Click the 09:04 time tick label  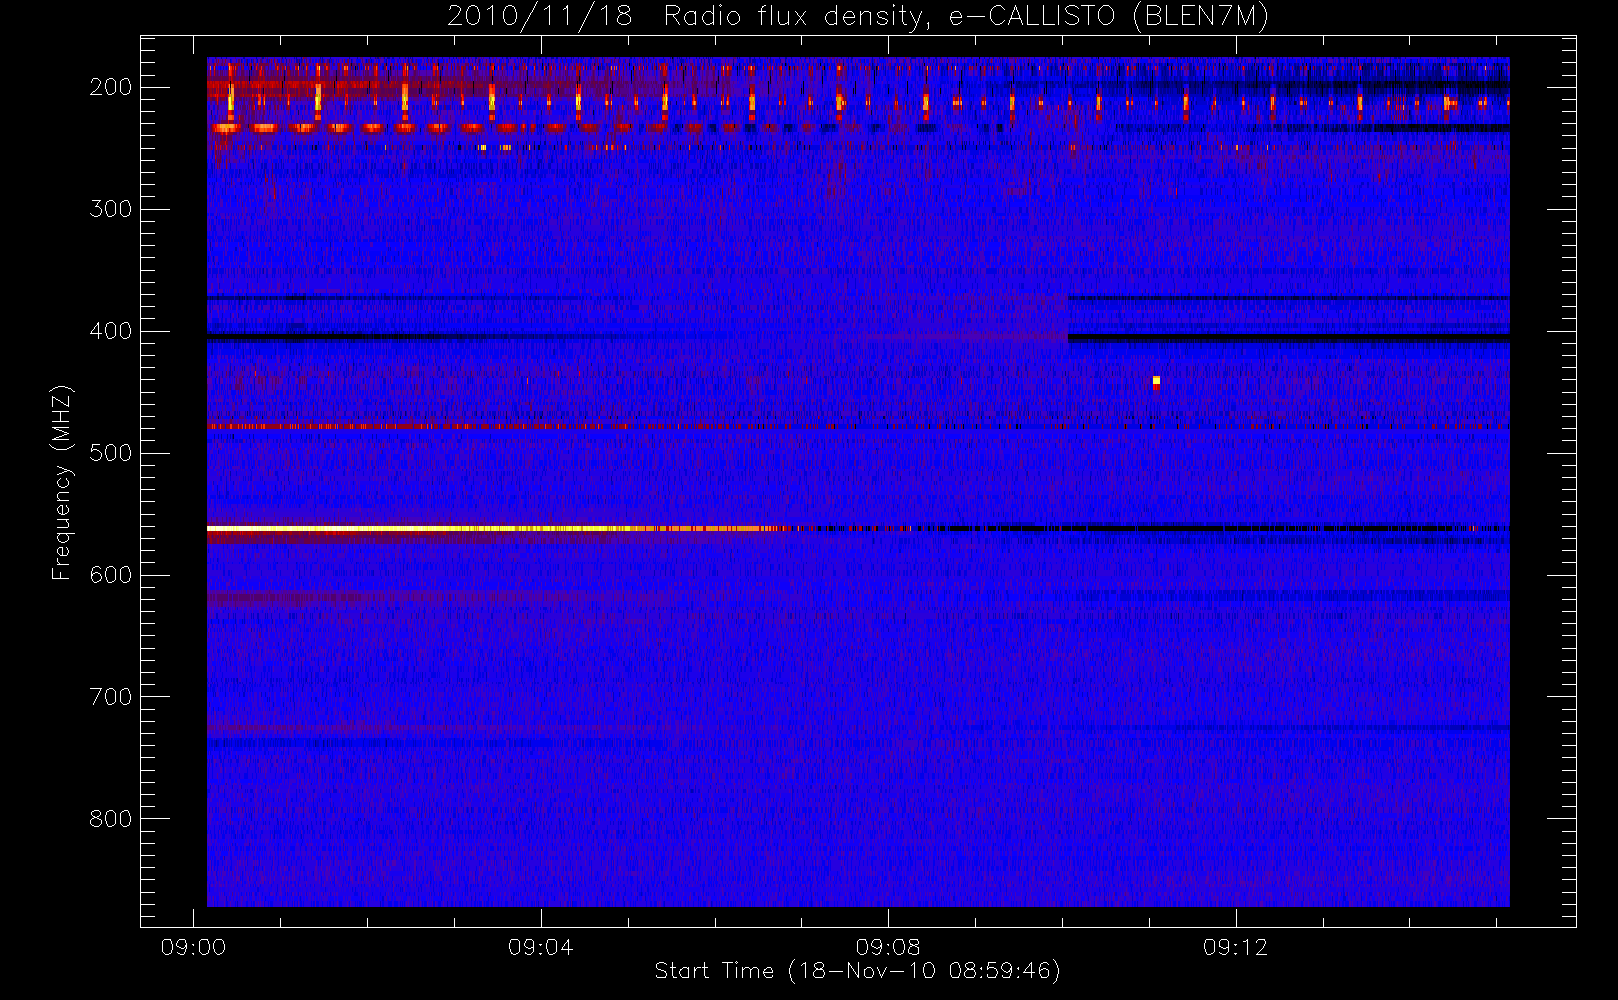click(x=541, y=947)
